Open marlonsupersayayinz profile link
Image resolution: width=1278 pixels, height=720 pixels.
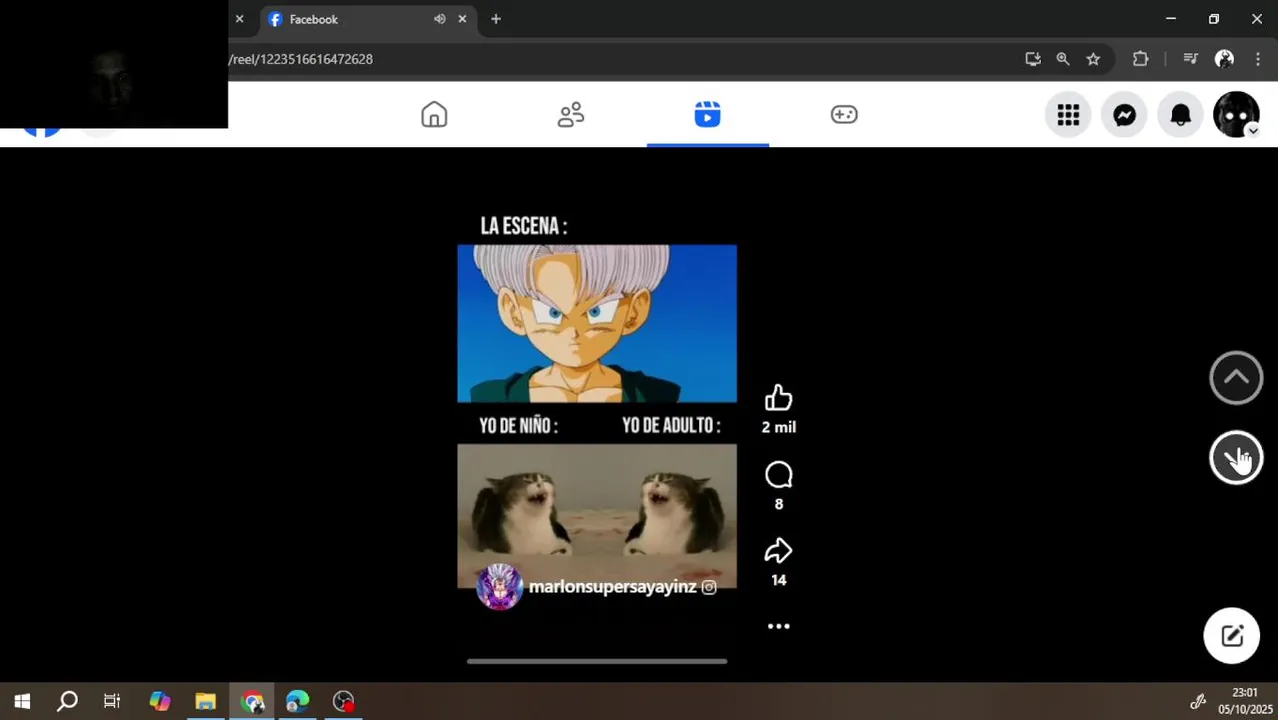click(x=612, y=587)
